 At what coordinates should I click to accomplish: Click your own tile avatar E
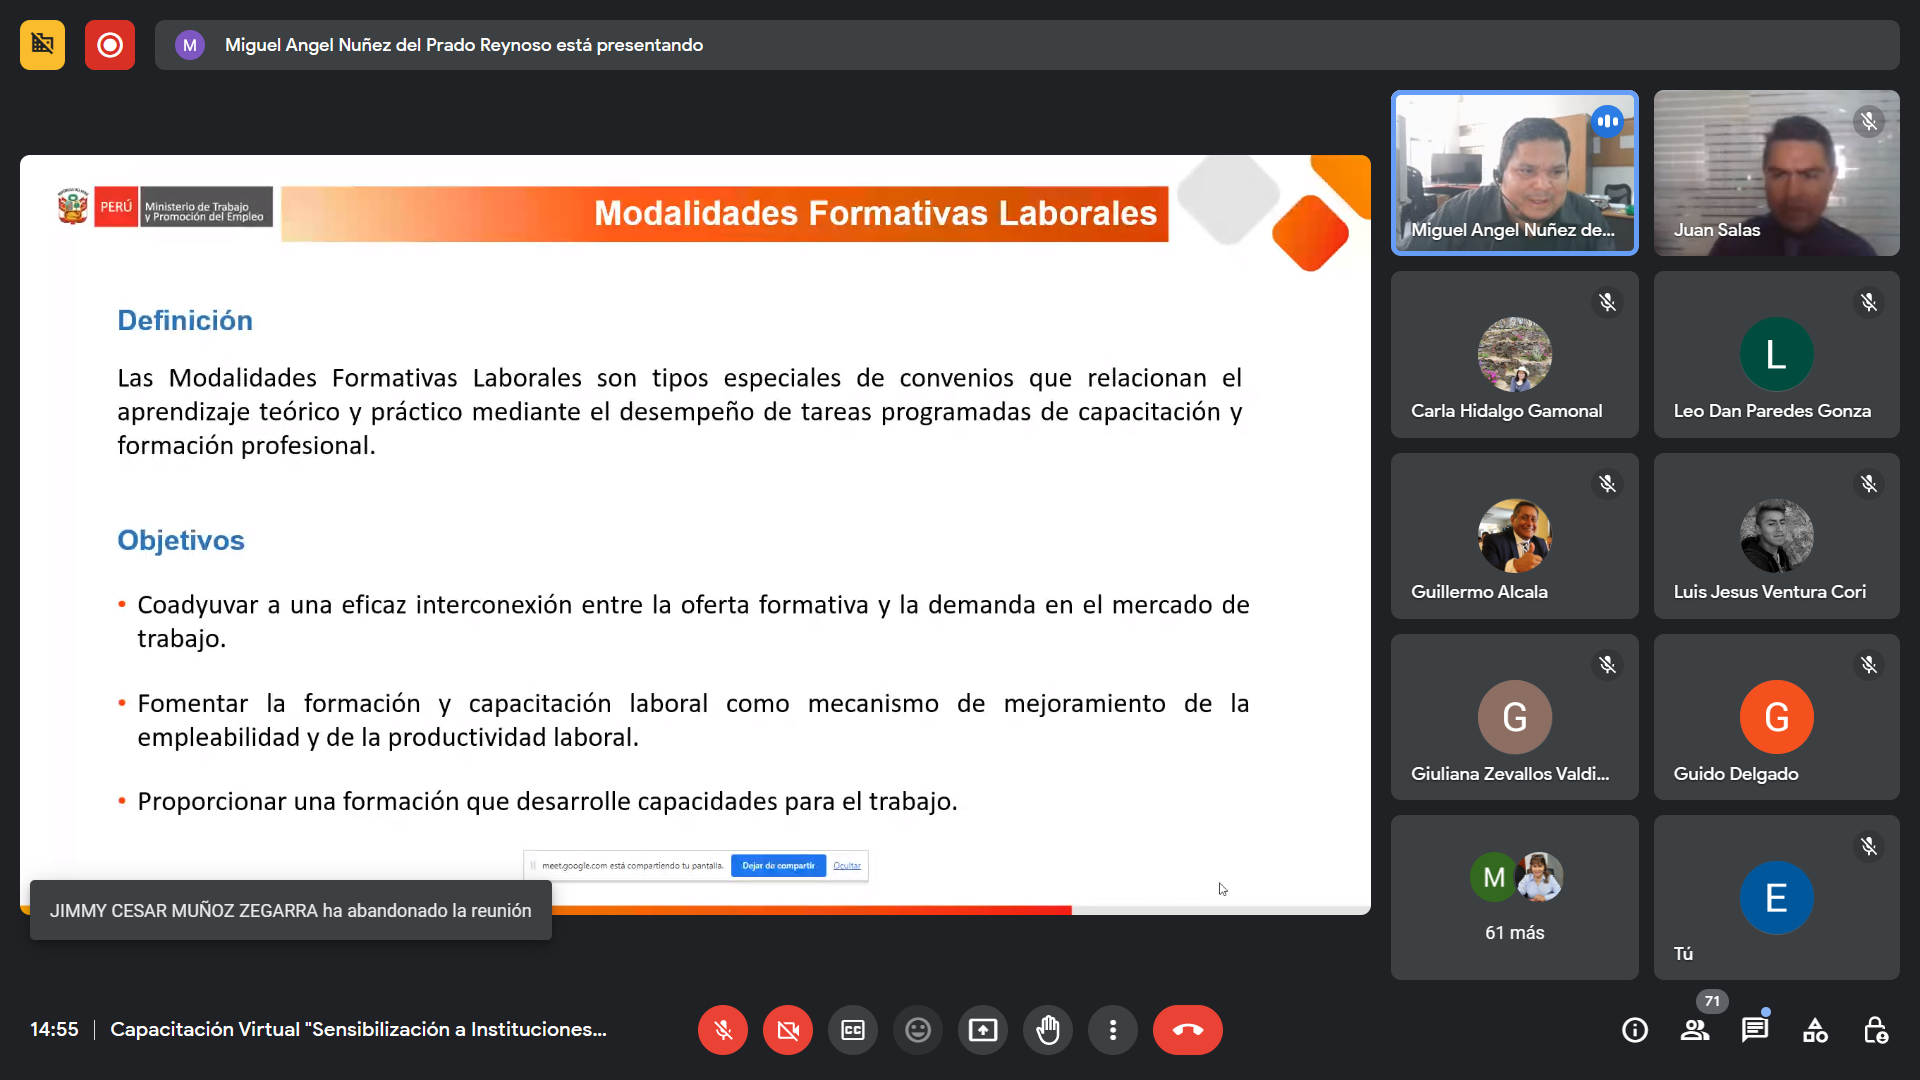pos(1777,898)
